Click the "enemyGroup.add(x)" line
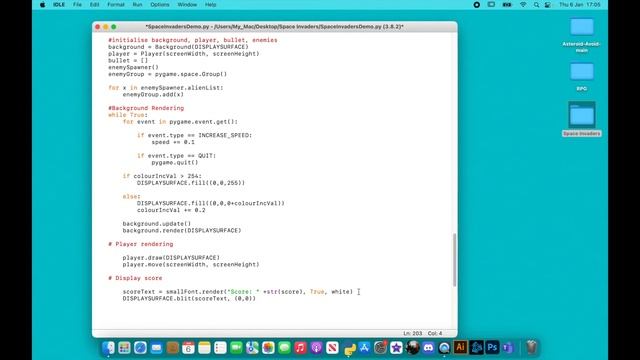 coord(153,94)
